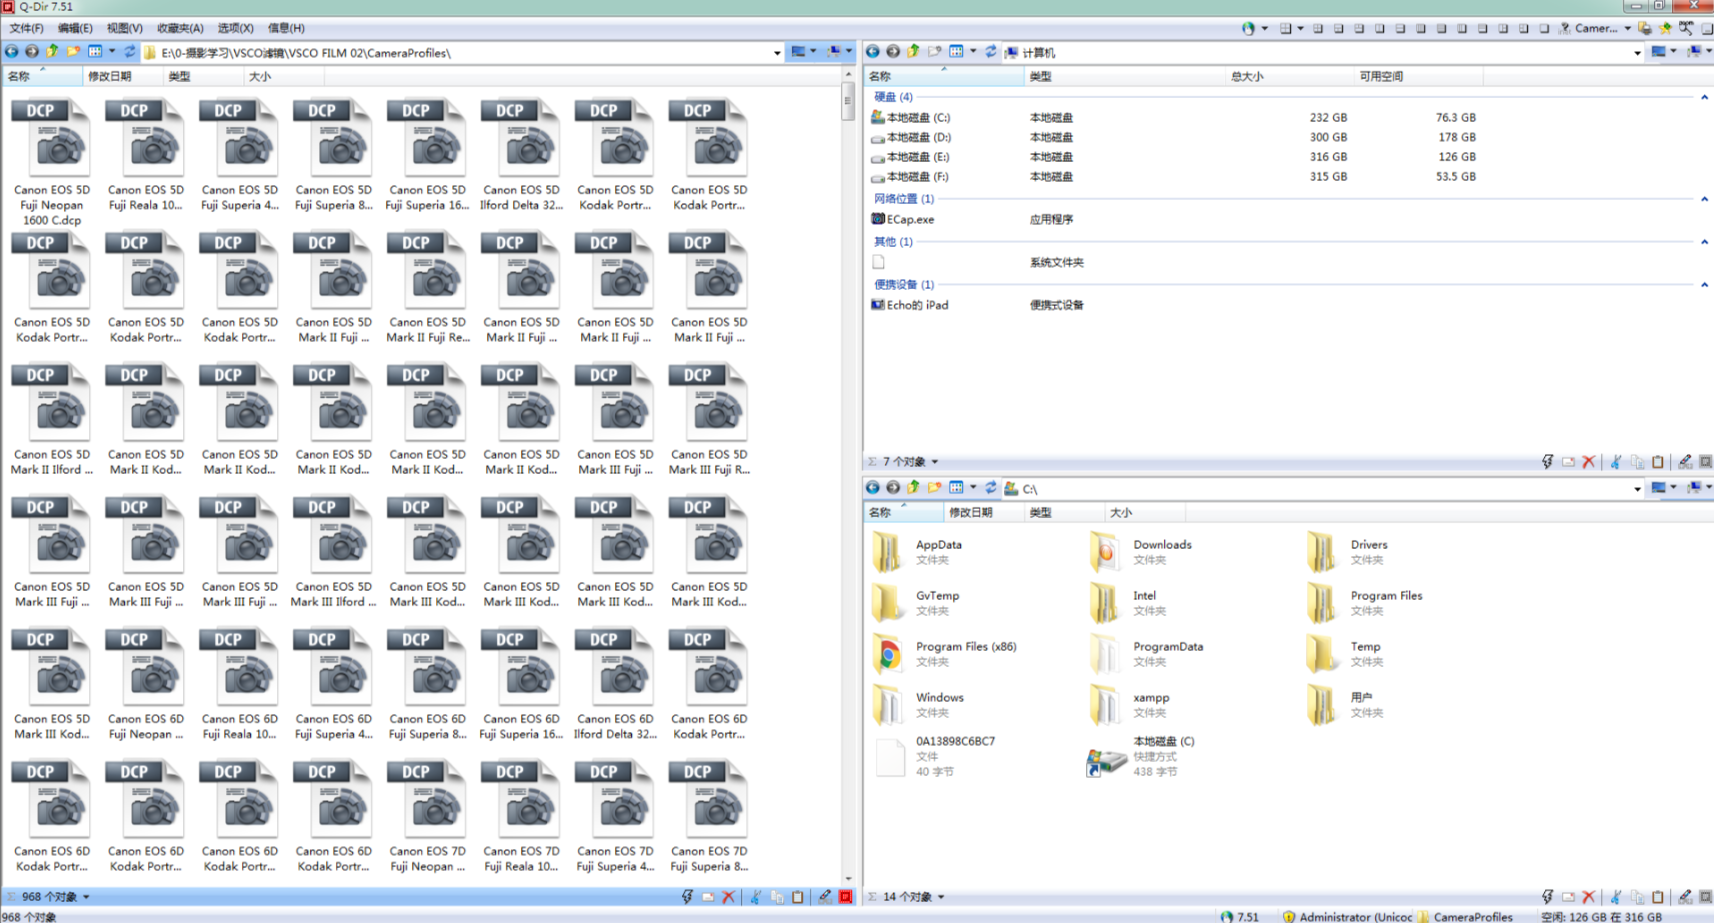The image size is (1714, 923).
Task: Collapse the 便携设备 (1) group
Action: coord(1704,285)
